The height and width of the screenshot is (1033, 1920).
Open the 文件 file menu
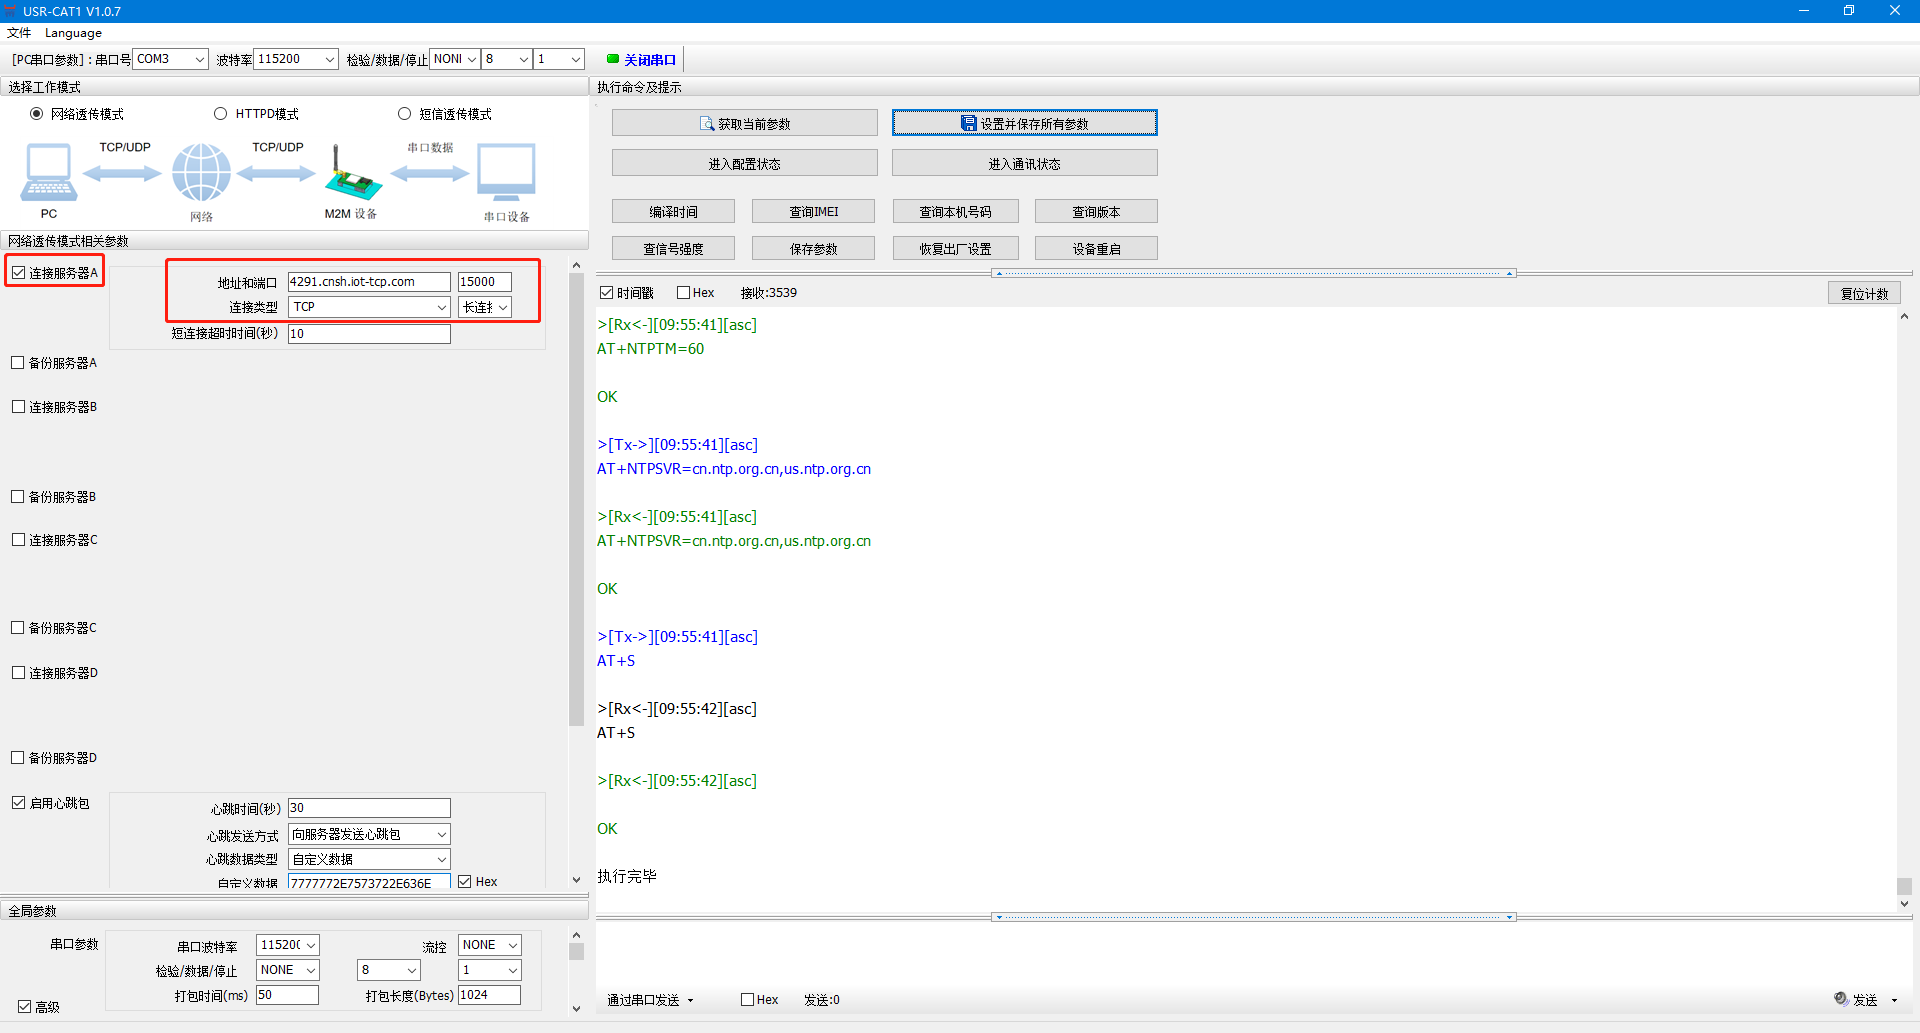point(19,33)
